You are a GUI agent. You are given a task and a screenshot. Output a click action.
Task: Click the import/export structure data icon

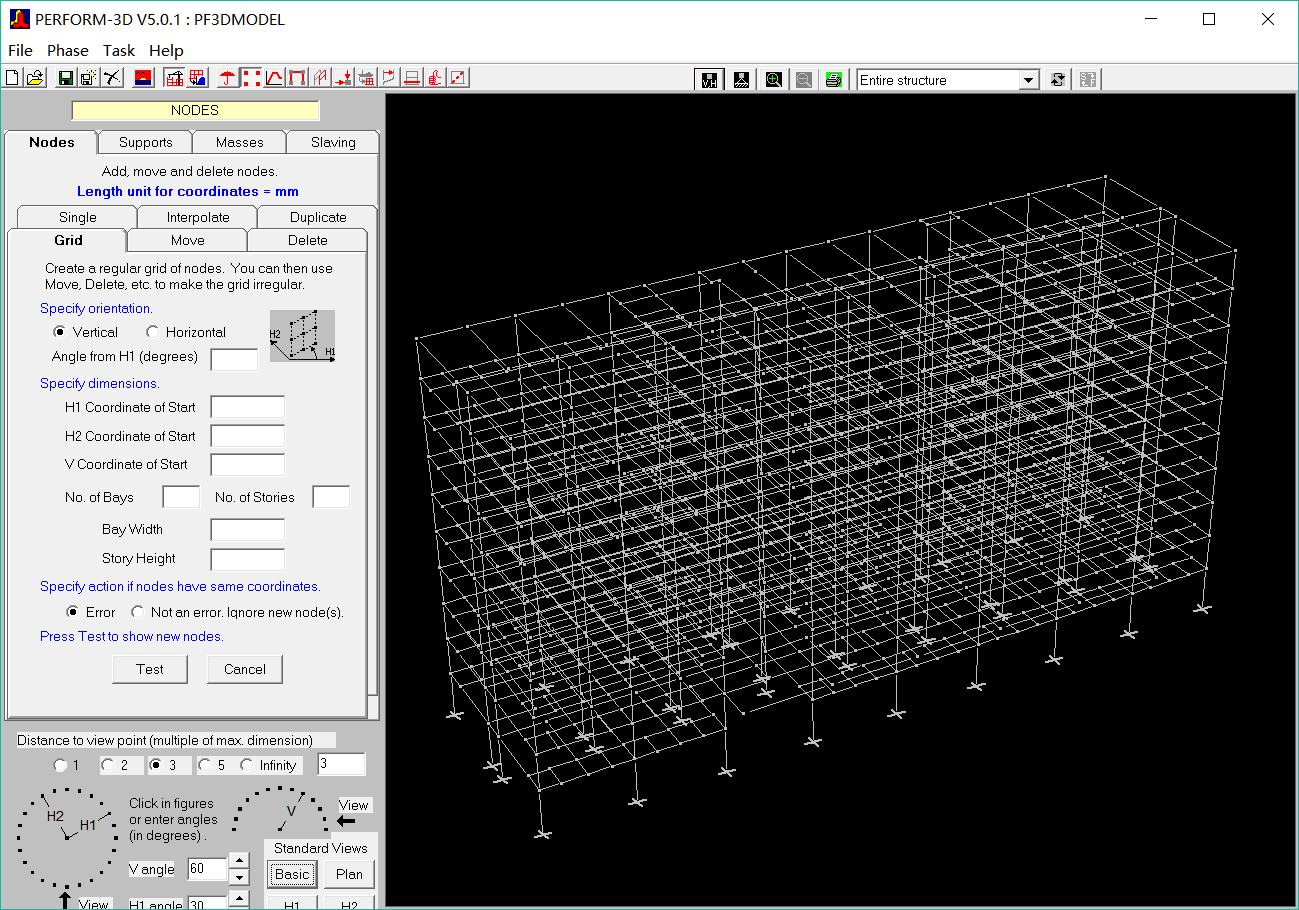pos(366,78)
